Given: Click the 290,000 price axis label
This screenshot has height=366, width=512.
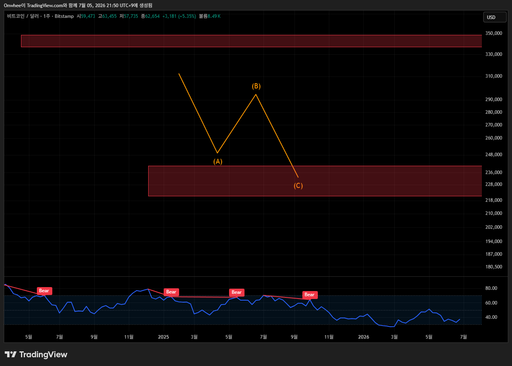Looking at the screenshot, I should [x=494, y=99].
